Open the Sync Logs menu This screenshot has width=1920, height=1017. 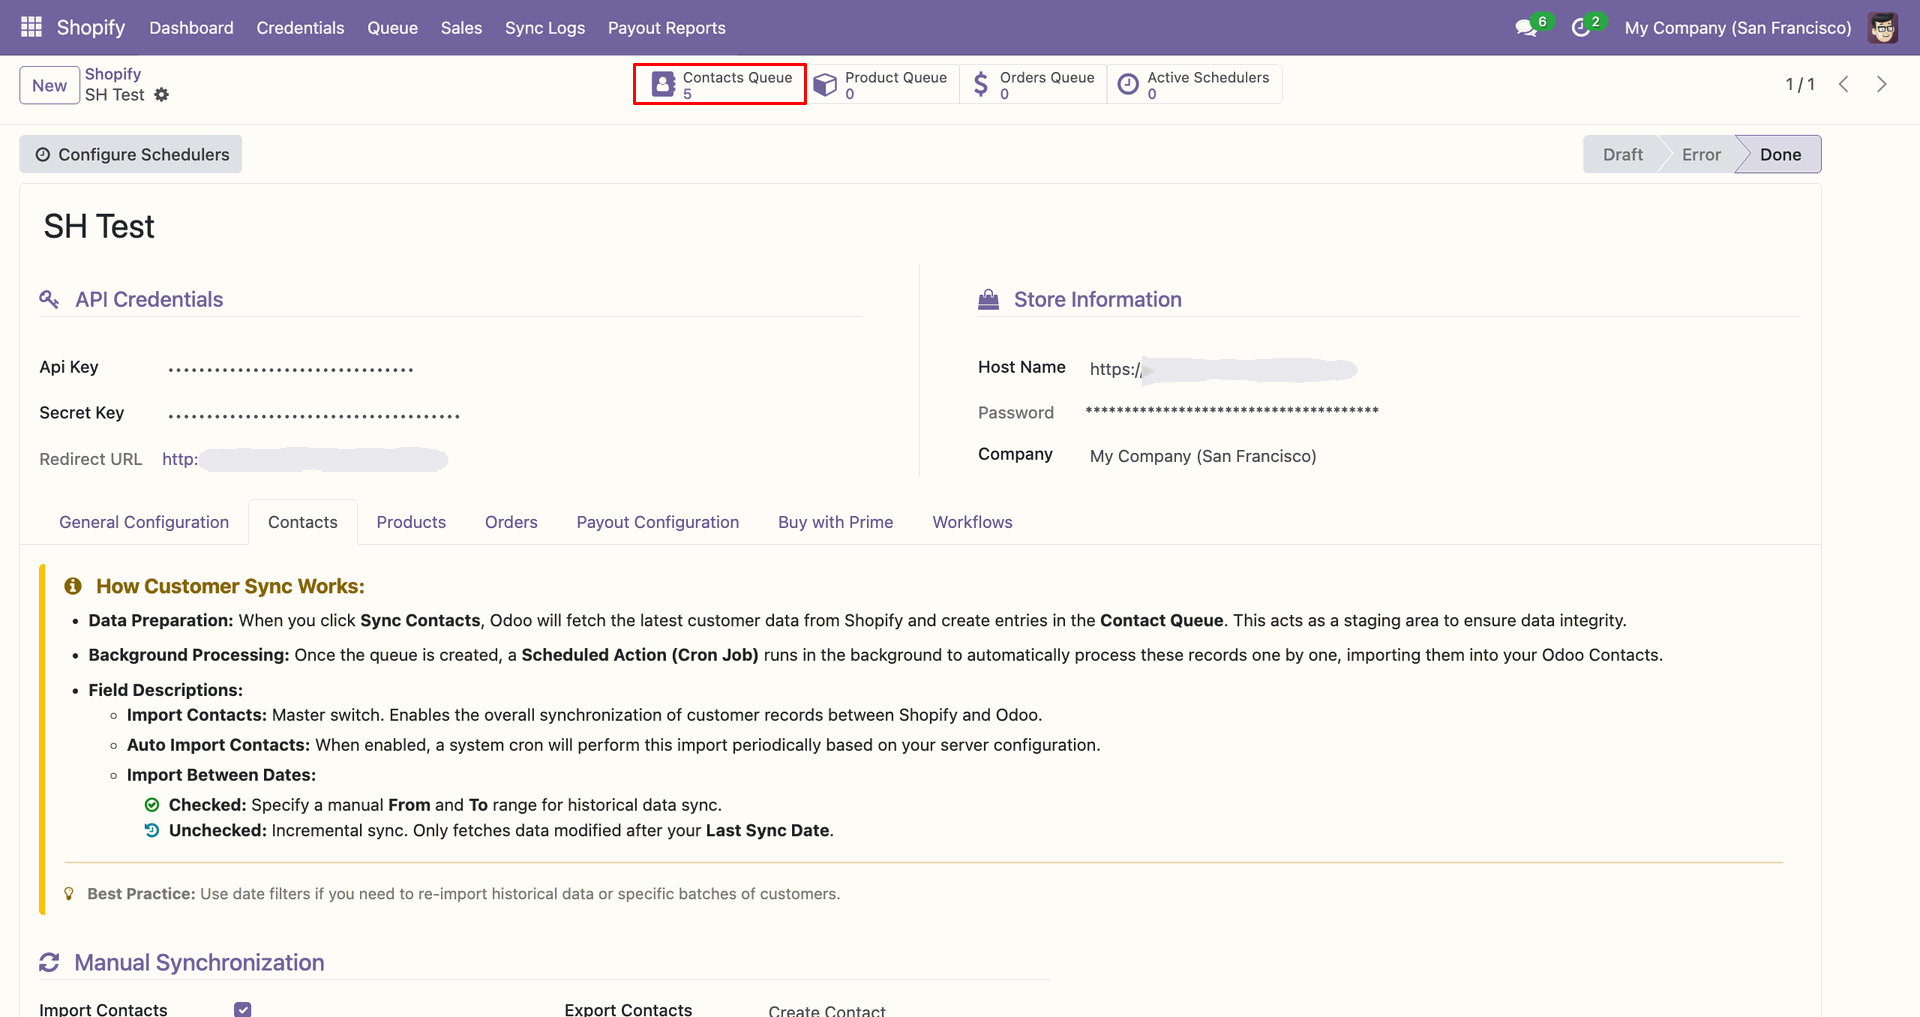pyautogui.click(x=545, y=28)
